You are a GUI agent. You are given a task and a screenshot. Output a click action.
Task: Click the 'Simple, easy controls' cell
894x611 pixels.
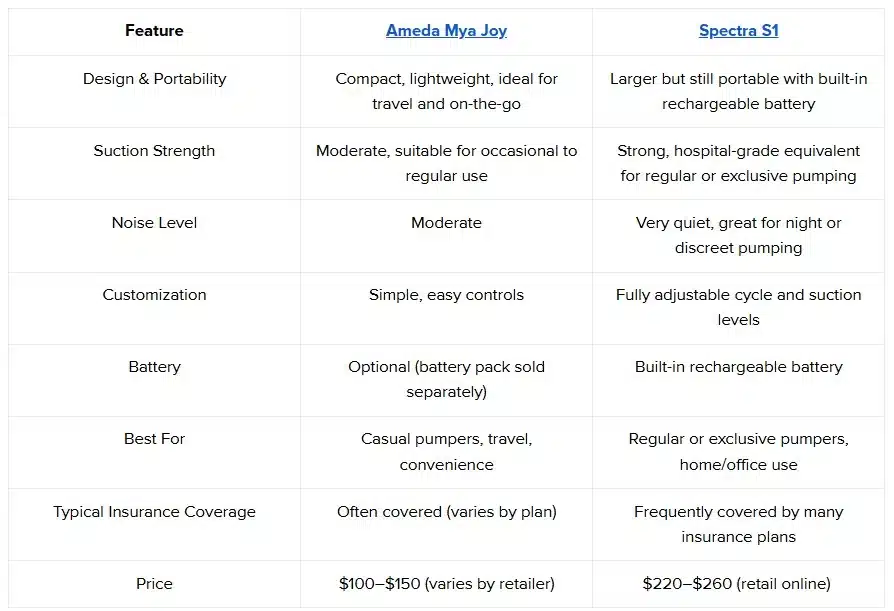coord(446,295)
